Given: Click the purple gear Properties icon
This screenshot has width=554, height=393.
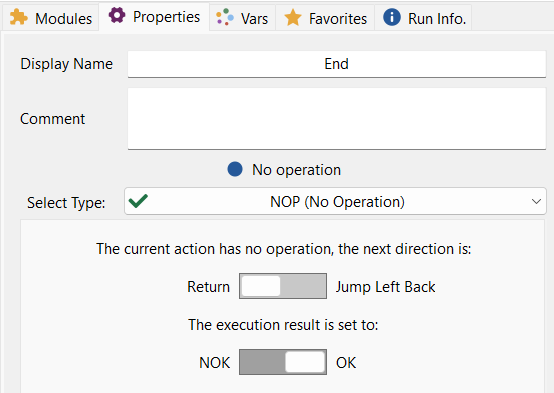Looking at the screenshot, I should tap(117, 16).
